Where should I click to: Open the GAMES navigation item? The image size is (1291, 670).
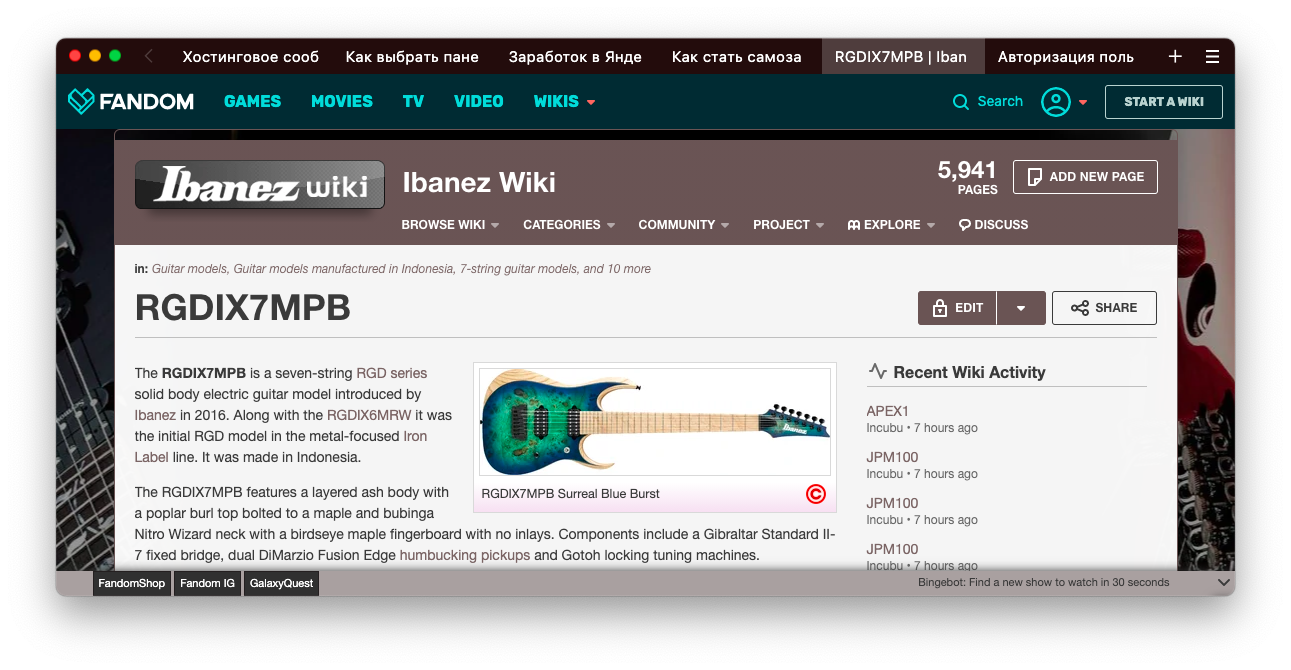click(252, 101)
